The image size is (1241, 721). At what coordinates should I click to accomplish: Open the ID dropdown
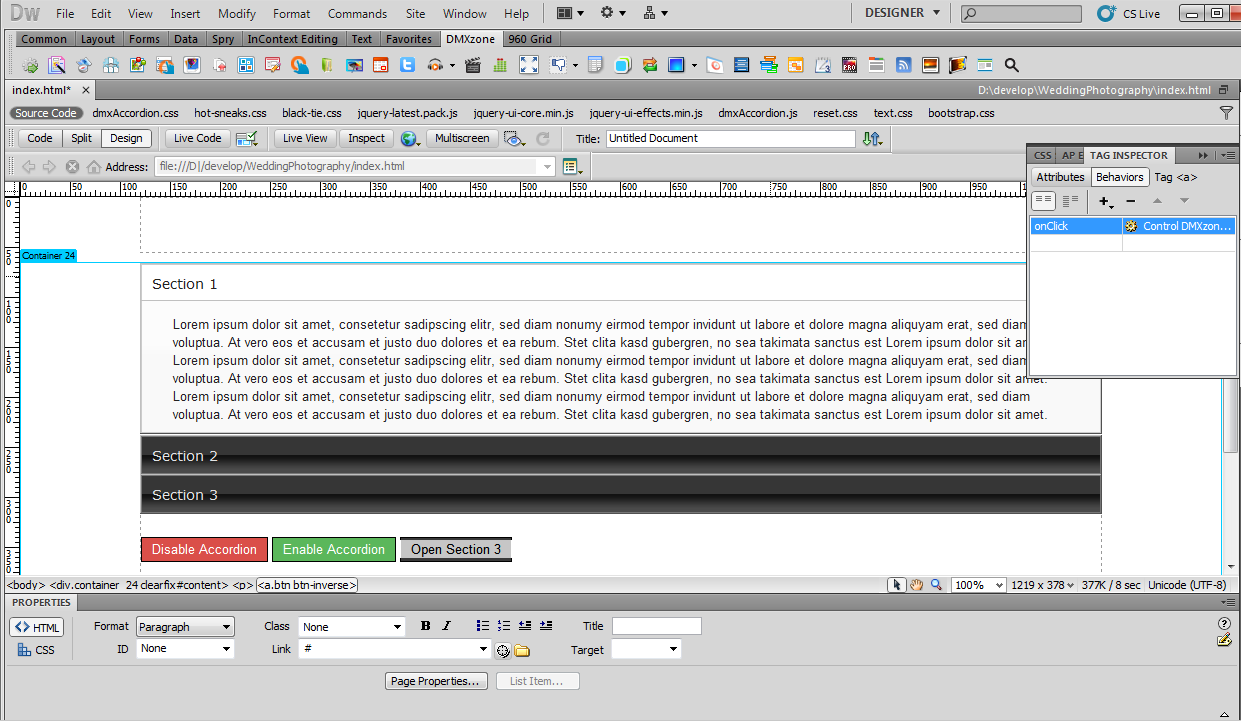click(x=186, y=649)
